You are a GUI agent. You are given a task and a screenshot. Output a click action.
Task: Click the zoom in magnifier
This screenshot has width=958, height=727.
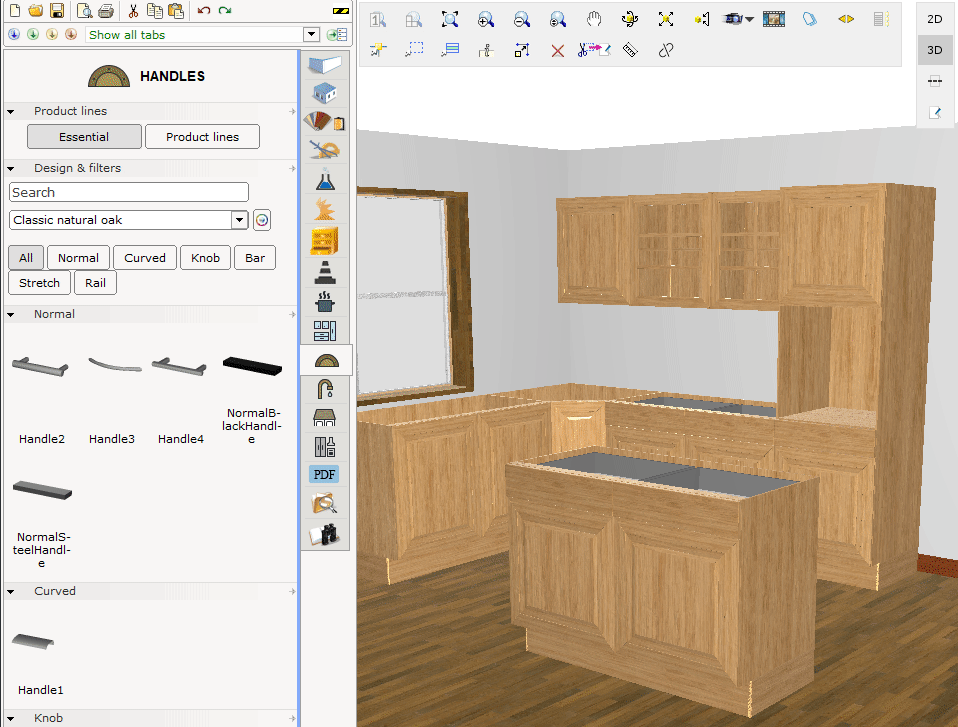486,20
